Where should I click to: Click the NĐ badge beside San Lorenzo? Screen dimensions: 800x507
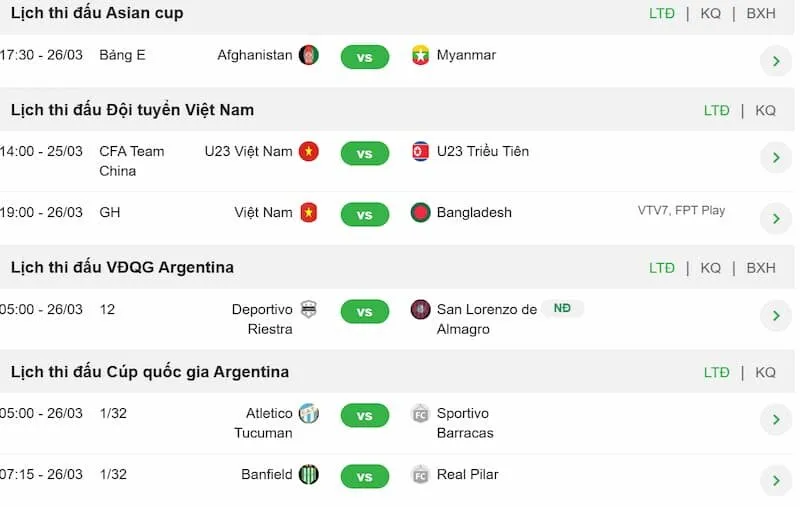coord(562,309)
